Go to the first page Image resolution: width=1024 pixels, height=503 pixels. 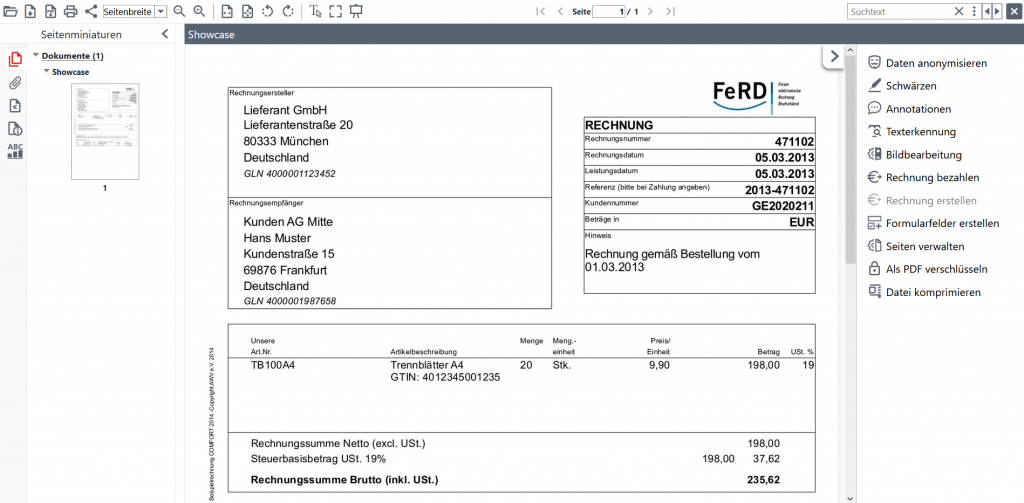tap(540, 11)
